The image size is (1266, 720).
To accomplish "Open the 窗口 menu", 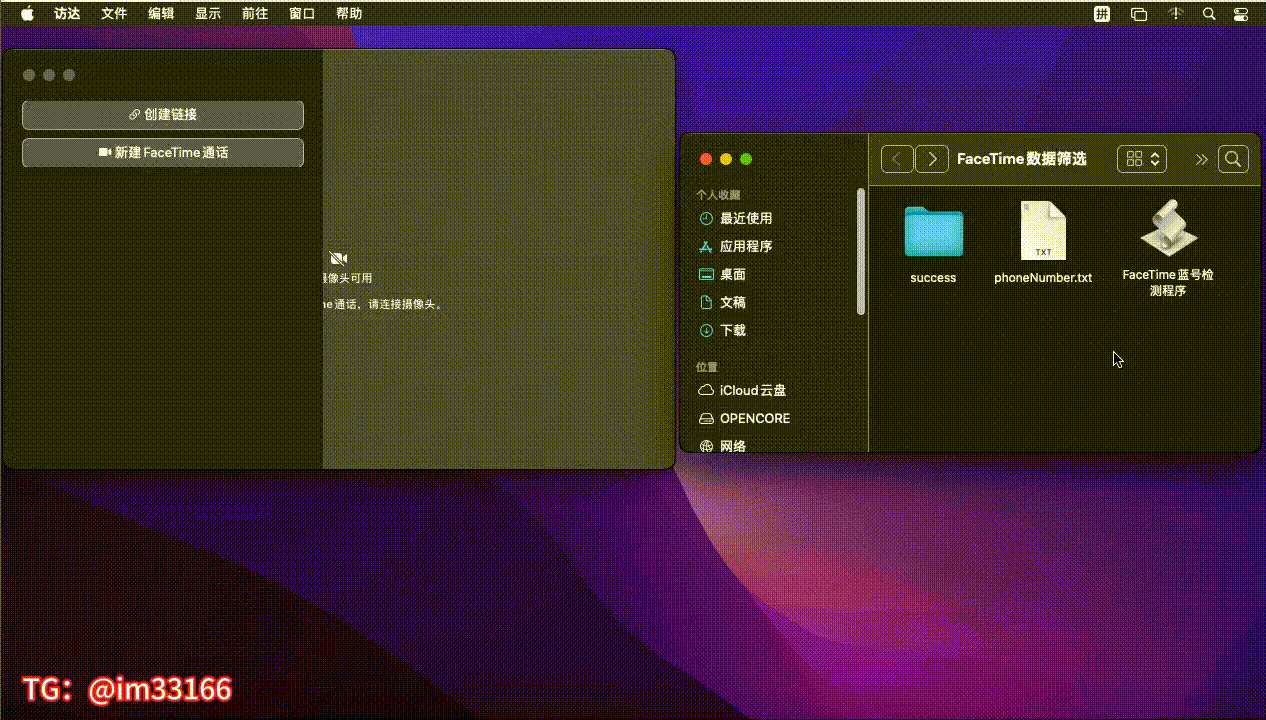I will [302, 13].
